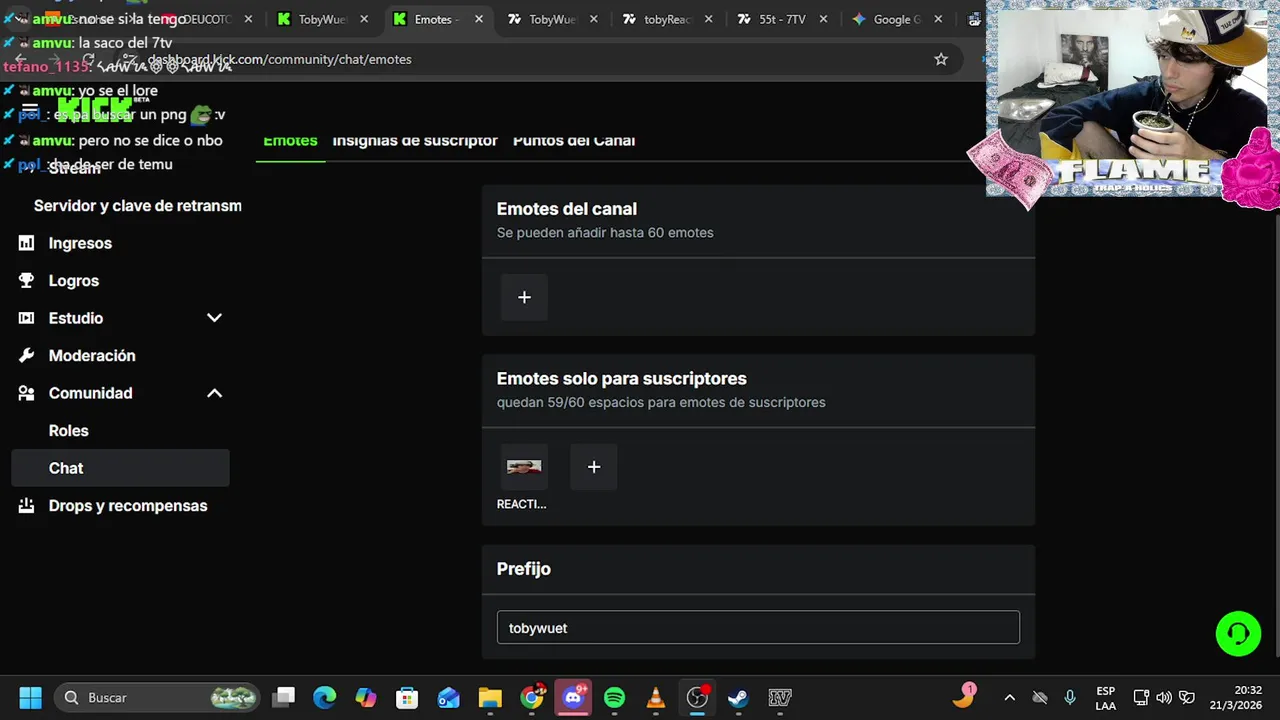The width and height of the screenshot is (1280, 720).
Task: Open Copilot from the taskbar
Action: 366,697
